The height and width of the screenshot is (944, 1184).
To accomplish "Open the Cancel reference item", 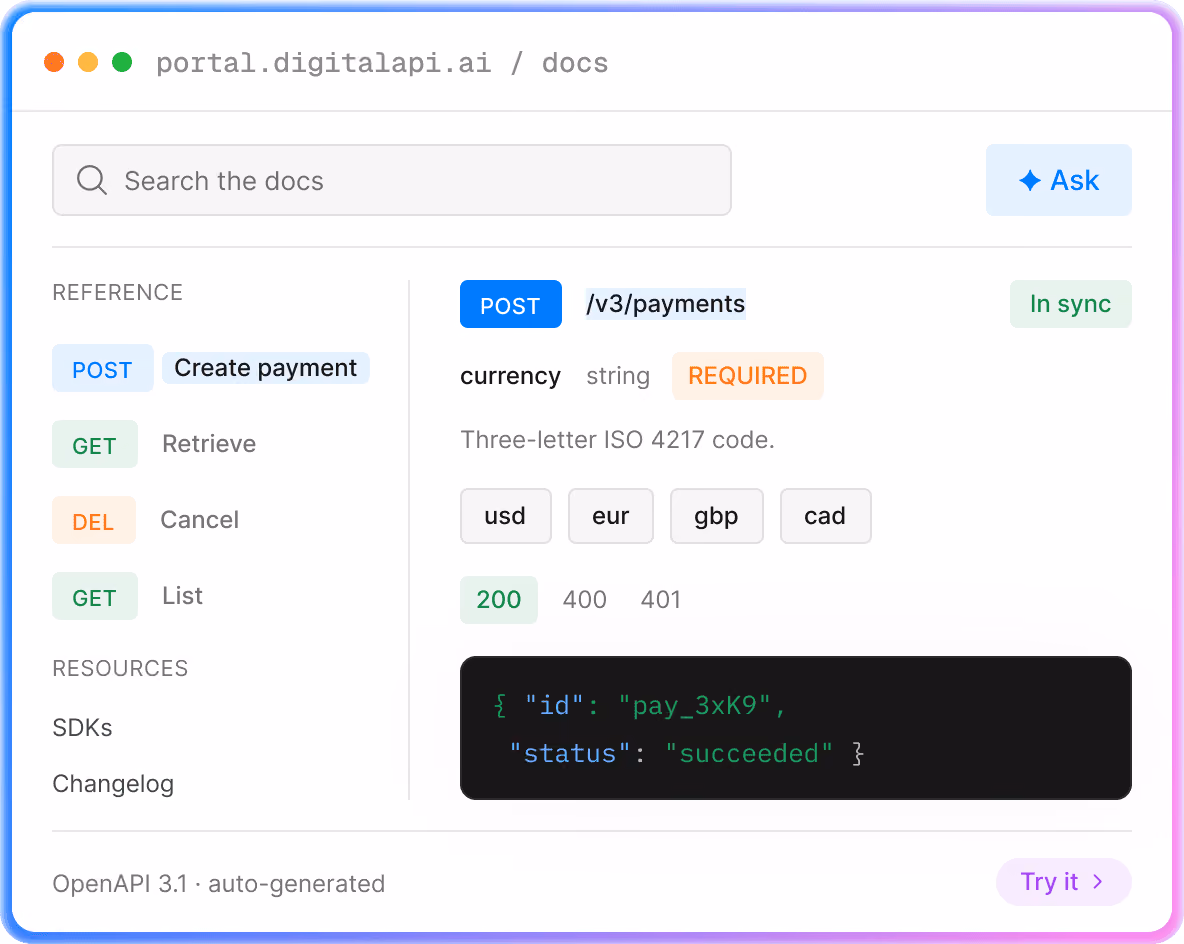I will [199, 520].
